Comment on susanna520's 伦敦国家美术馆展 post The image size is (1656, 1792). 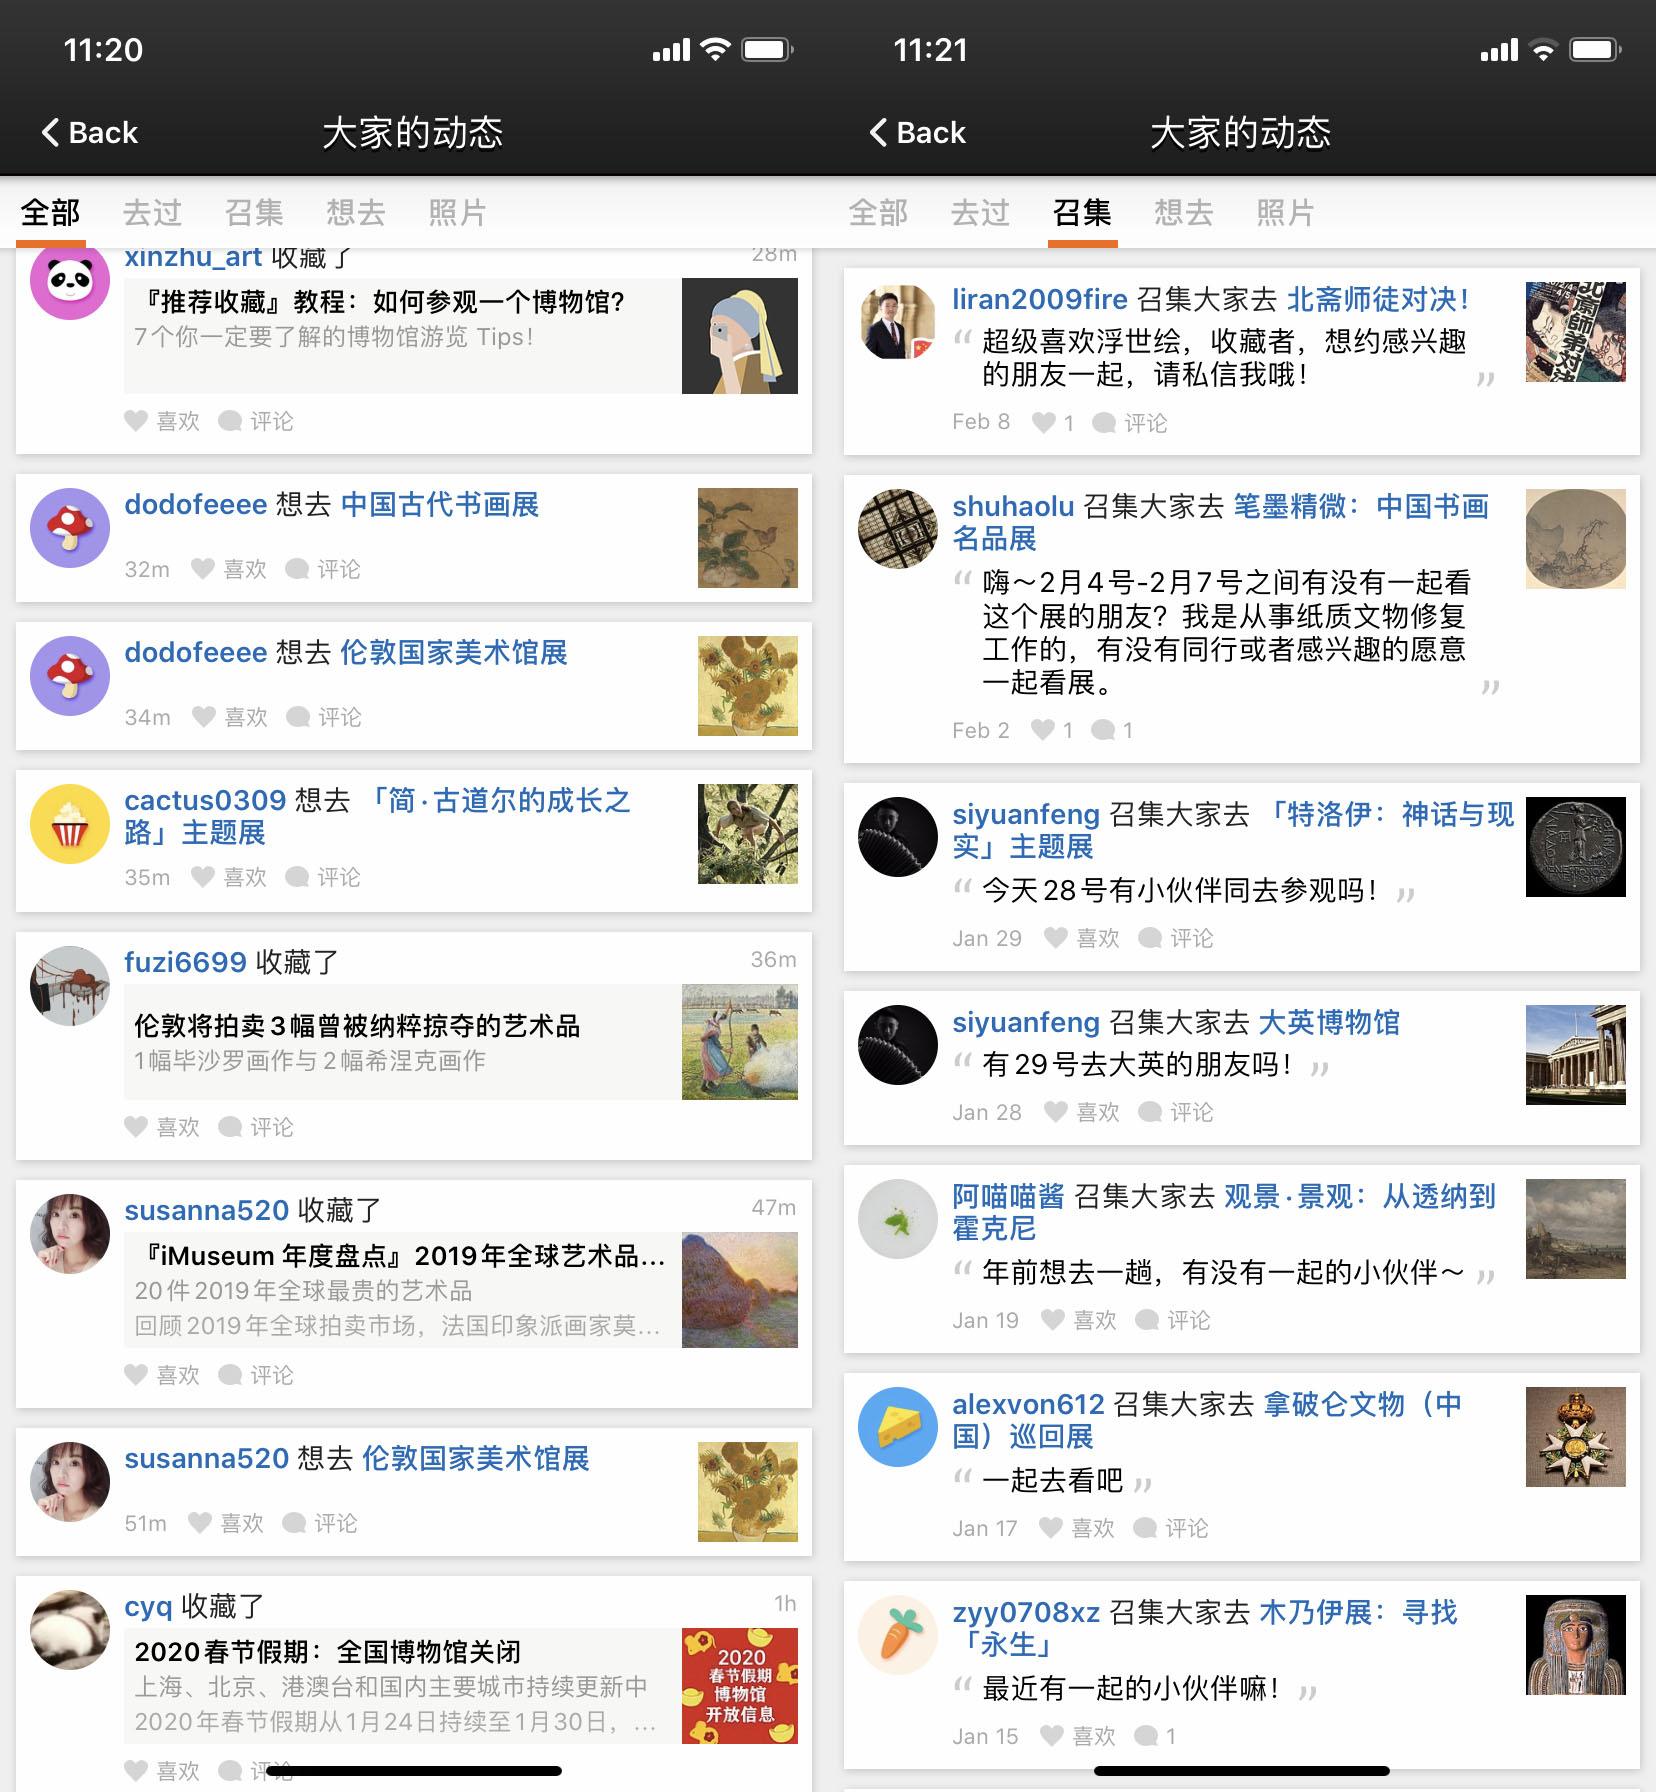pyautogui.click(x=320, y=1523)
